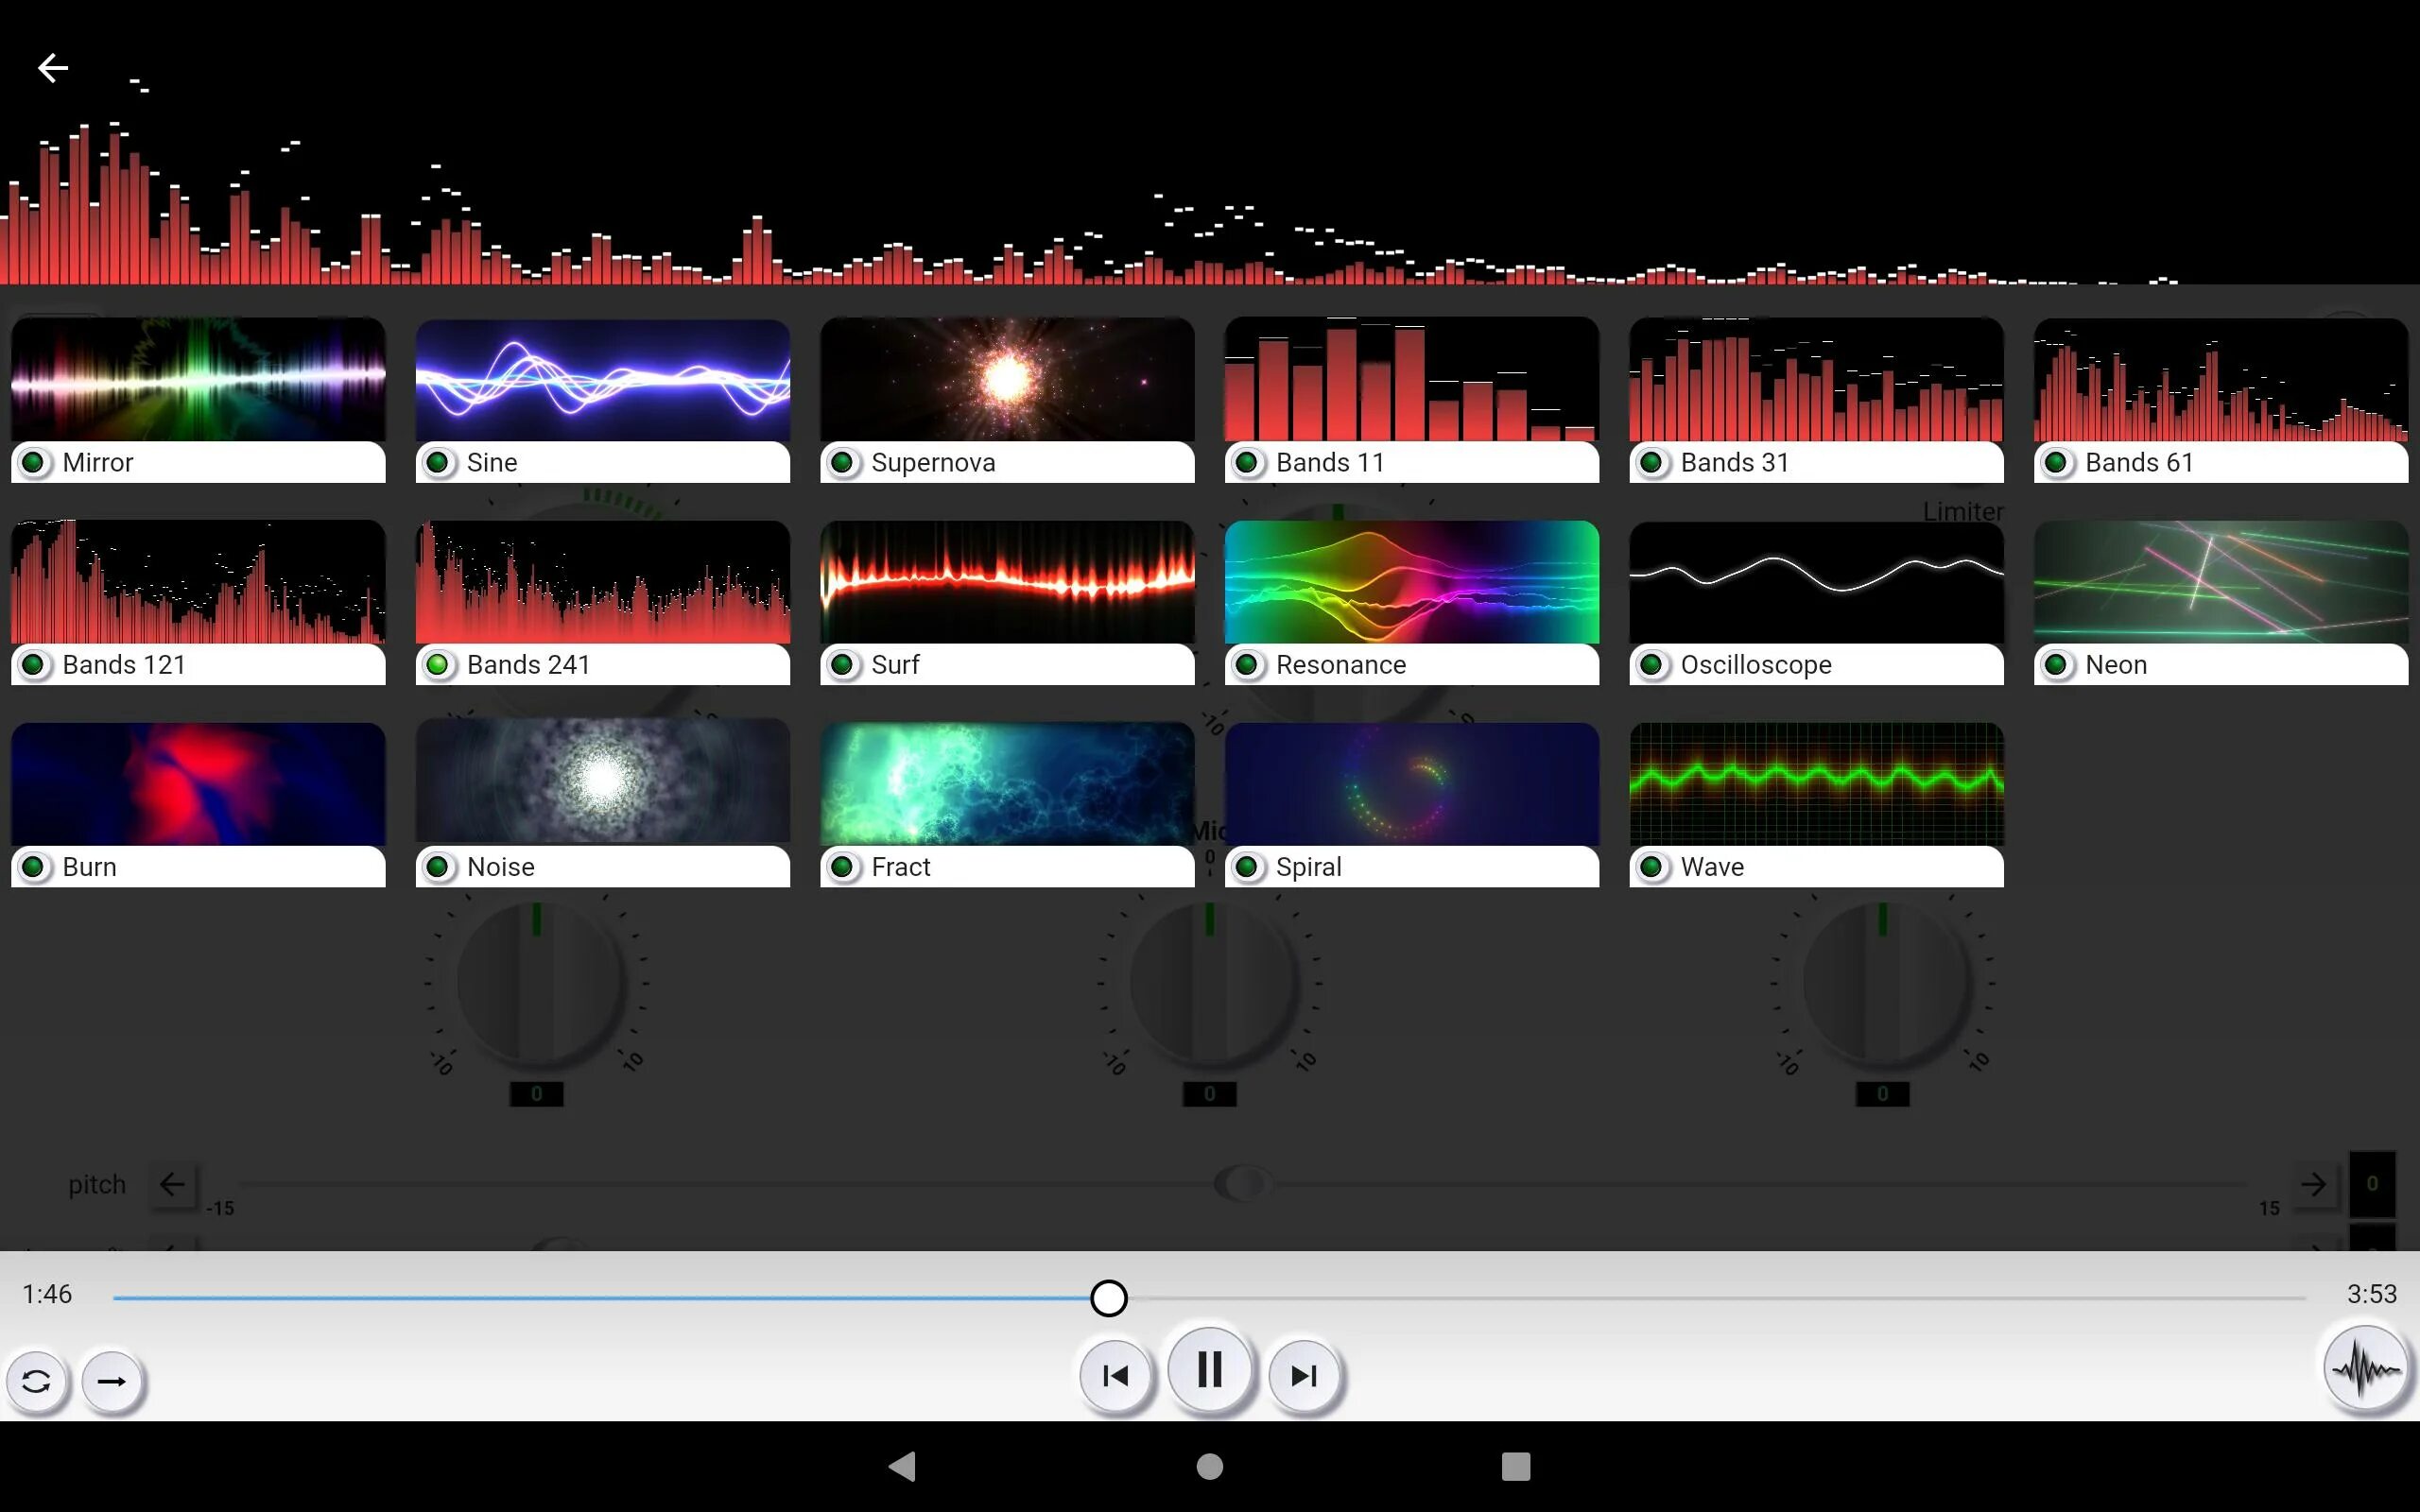Pick the Neon laser visualization thumbnail
Viewport: 2420px width, 1512px height.
coord(2220,582)
